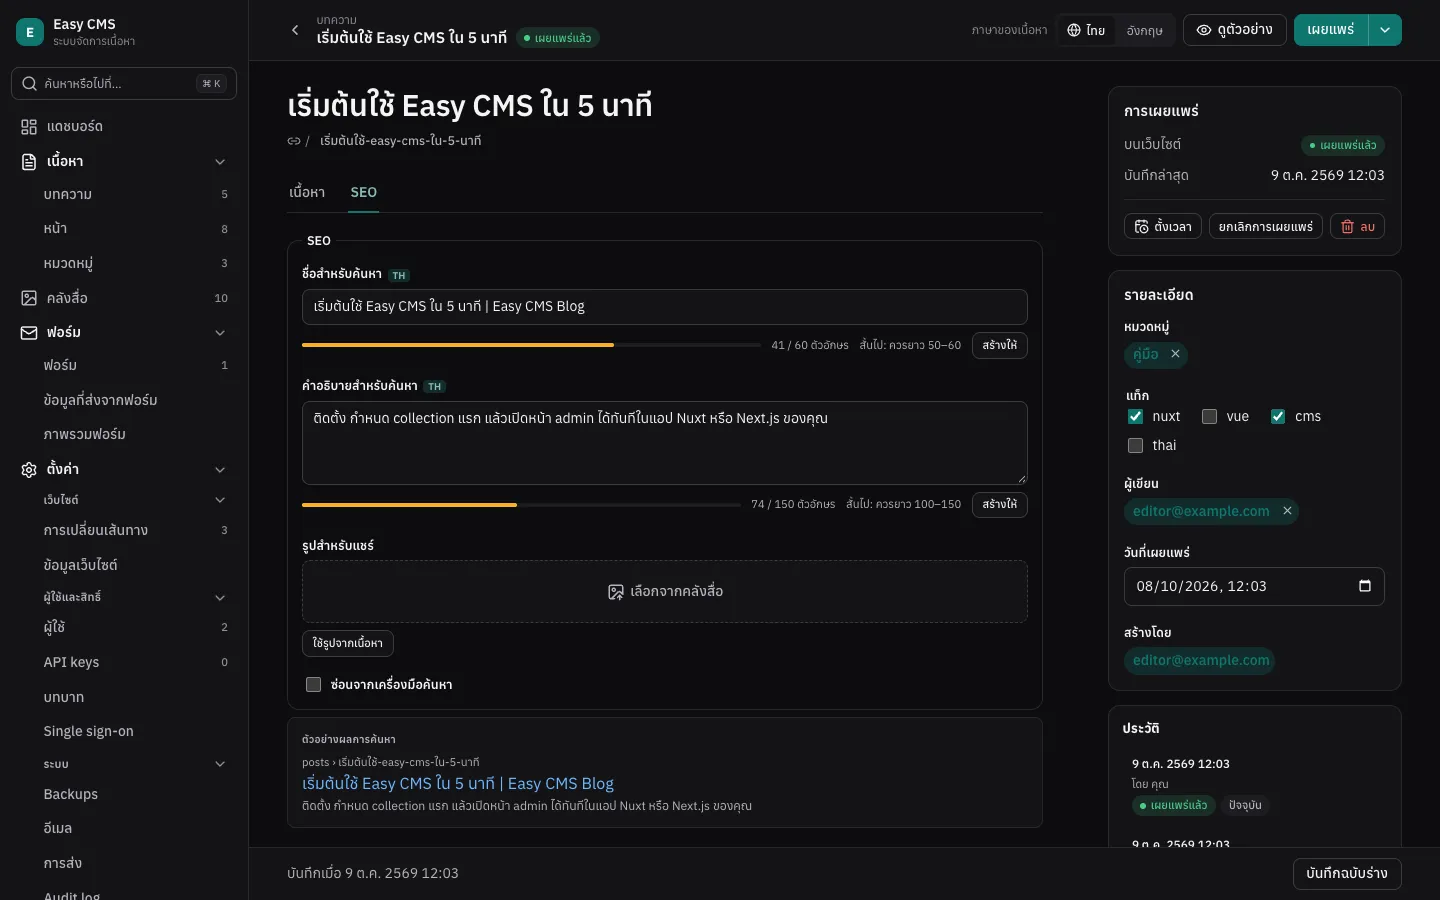
Task: Click the เผยแพร่ publish button
Action: (x=1330, y=30)
